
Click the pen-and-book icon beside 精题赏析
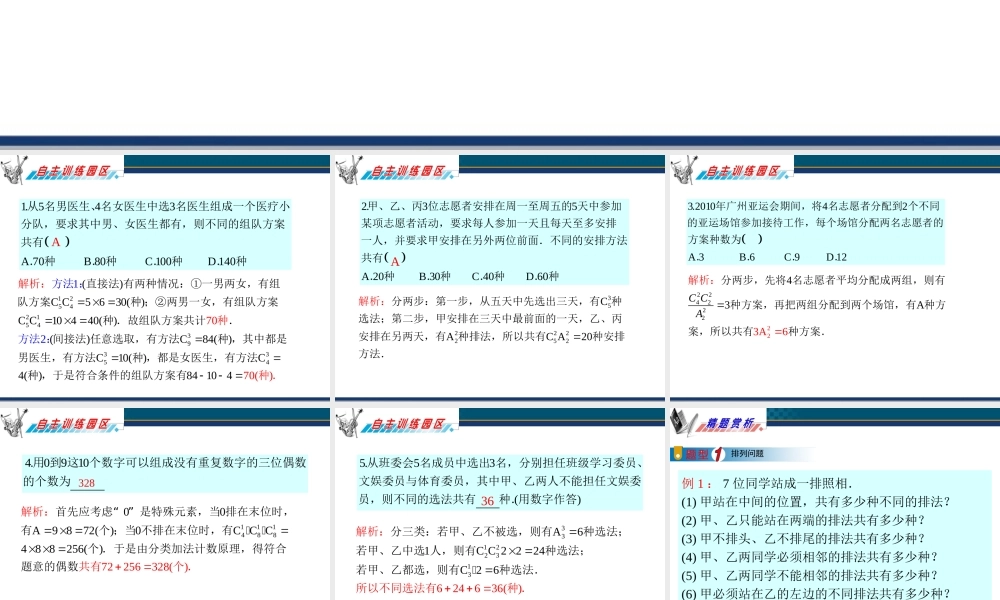pyautogui.click(x=684, y=422)
